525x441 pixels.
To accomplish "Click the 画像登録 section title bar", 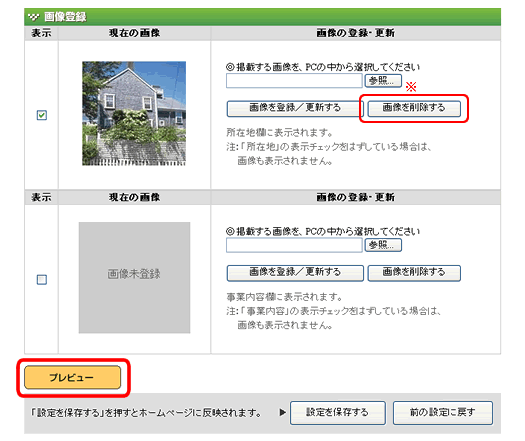I will (262, 17).
